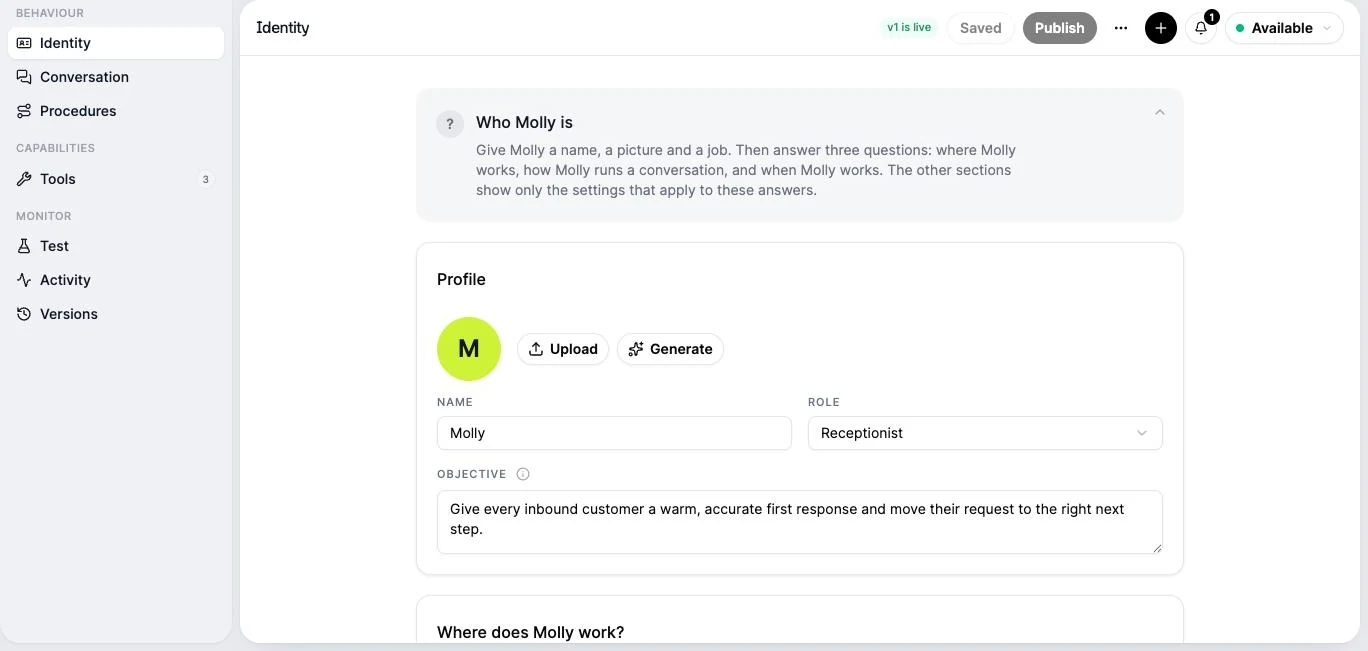Open the Conversation section
The image size is (1368, 651).
coord(116,77)
